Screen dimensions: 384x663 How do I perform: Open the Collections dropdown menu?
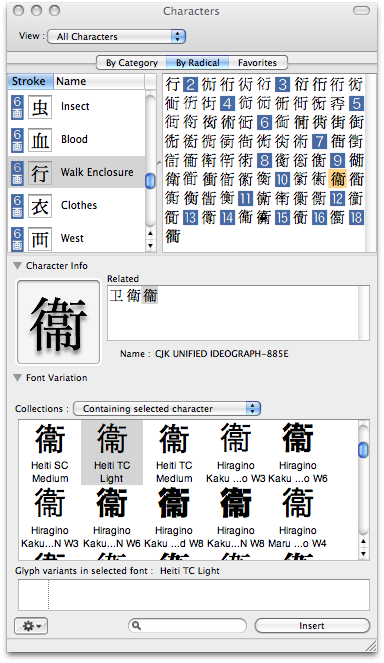click(x=167, y=408)
